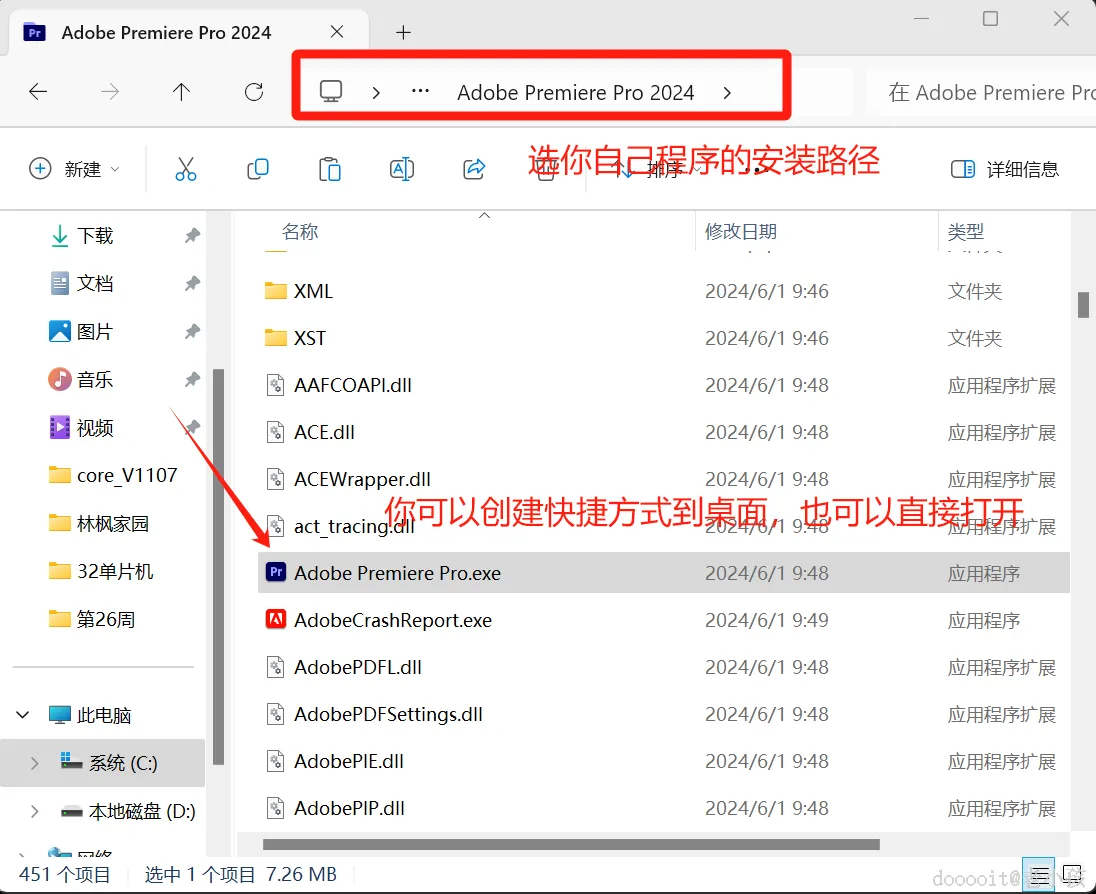Click the Rename icon in toolbar
The image size is (1096, 894).
(402, 169)
